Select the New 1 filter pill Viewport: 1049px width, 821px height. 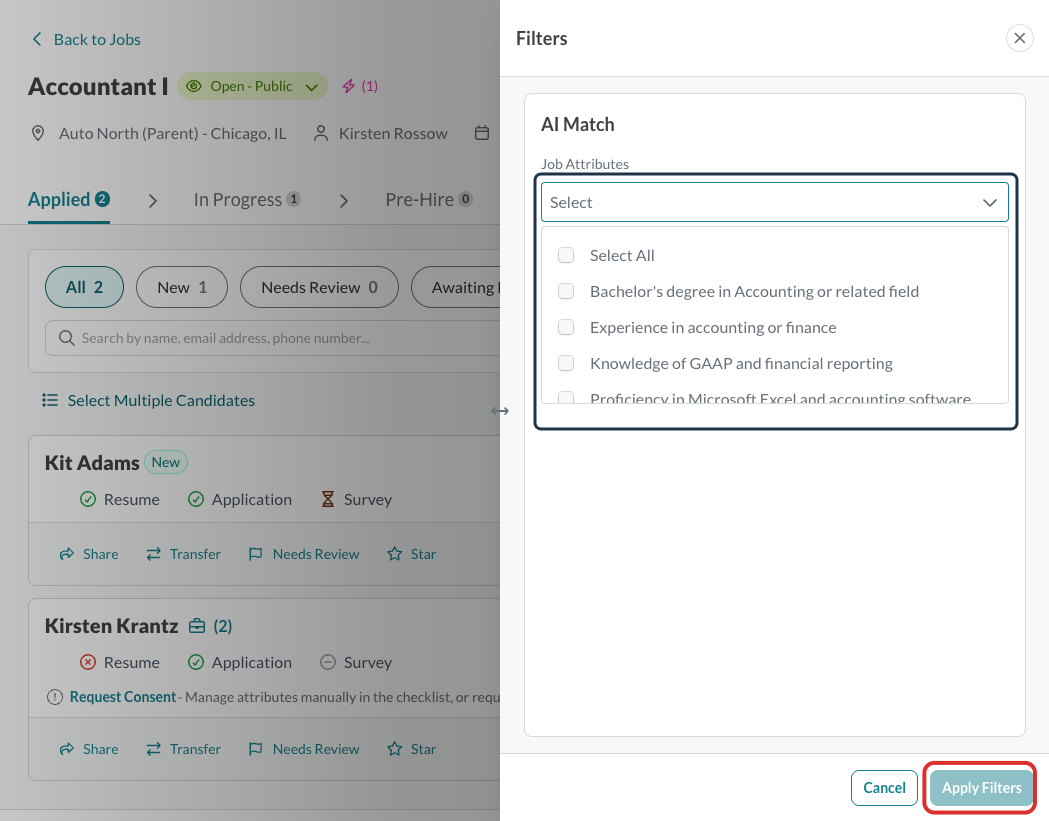[x=182, y=287]
